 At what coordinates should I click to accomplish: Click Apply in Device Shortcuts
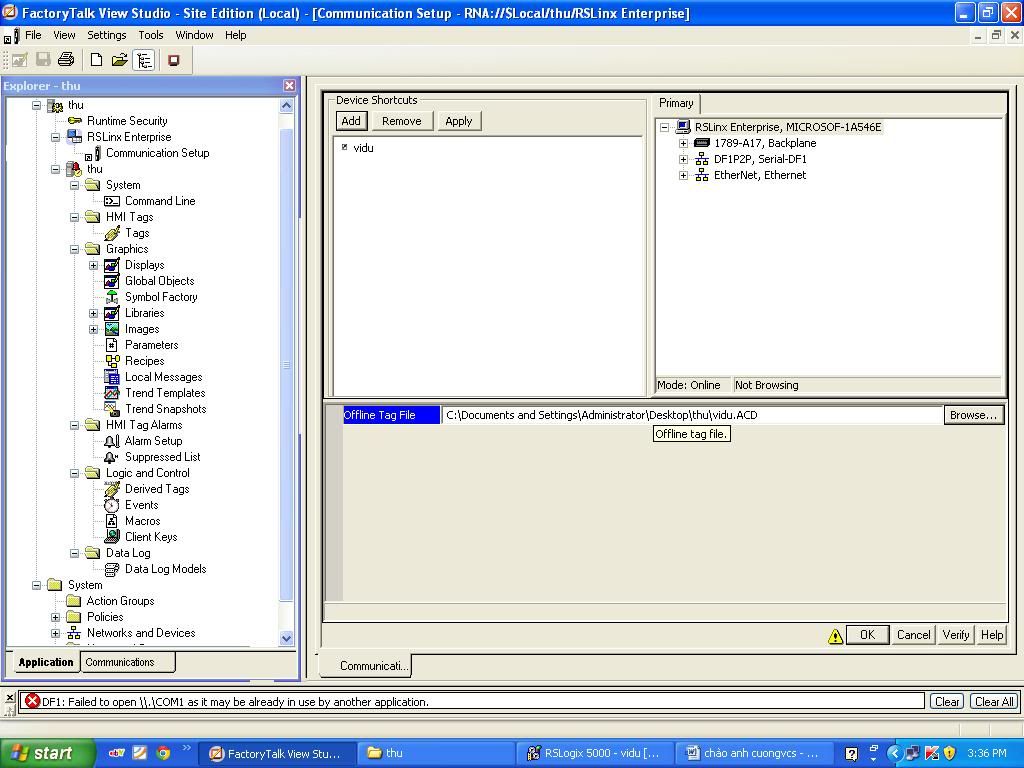(x=458, y=121)
